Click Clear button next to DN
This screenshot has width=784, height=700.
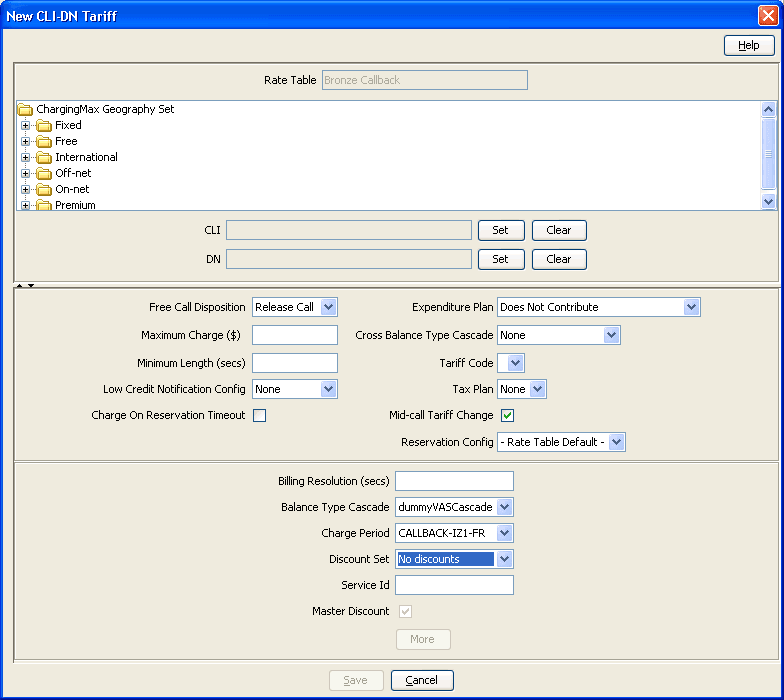pyautogui.click(x=559, y=260)
